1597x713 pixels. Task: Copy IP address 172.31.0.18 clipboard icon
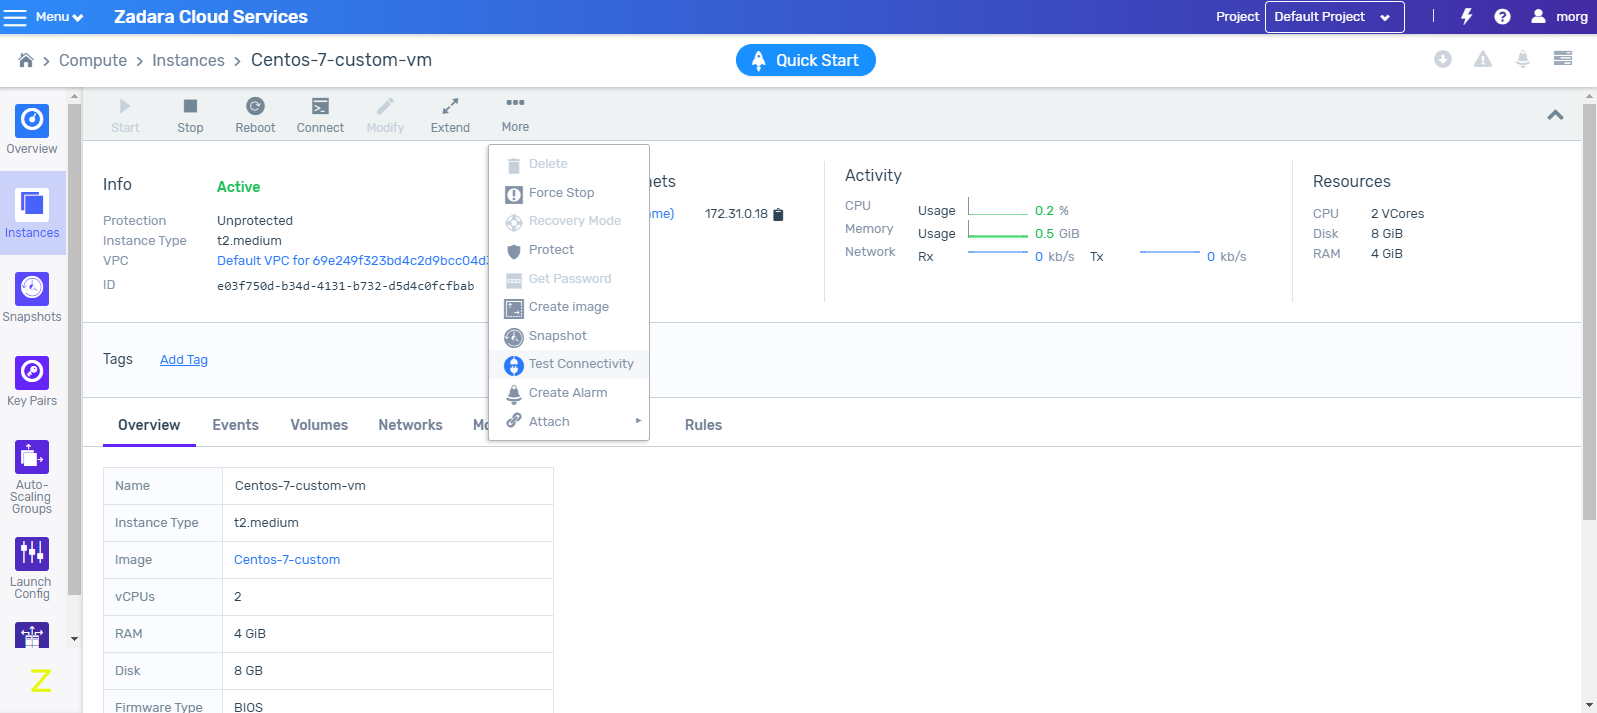tap(779, 214)
